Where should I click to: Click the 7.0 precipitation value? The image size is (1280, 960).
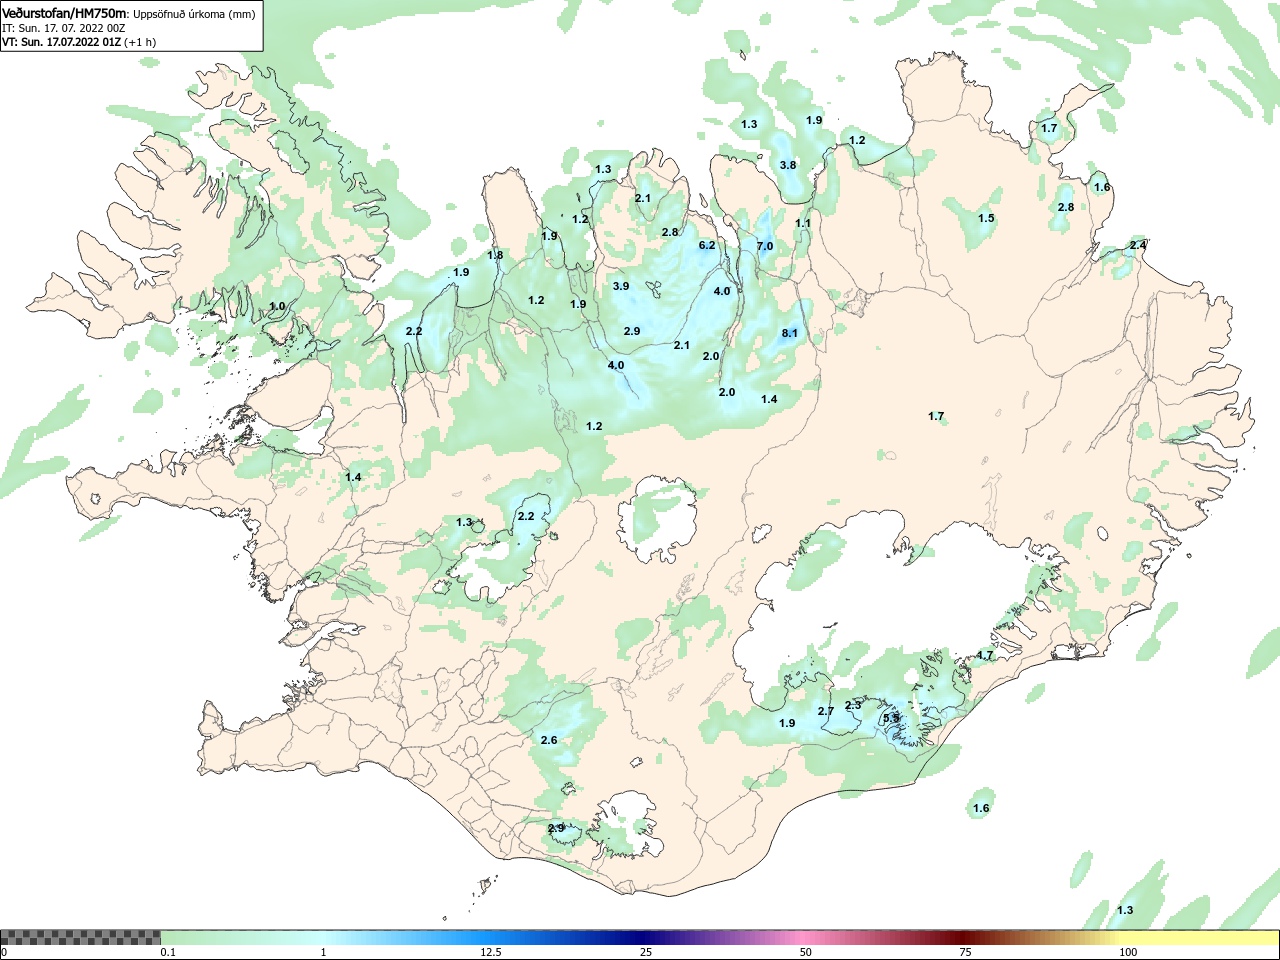click(x=765, y=246)
